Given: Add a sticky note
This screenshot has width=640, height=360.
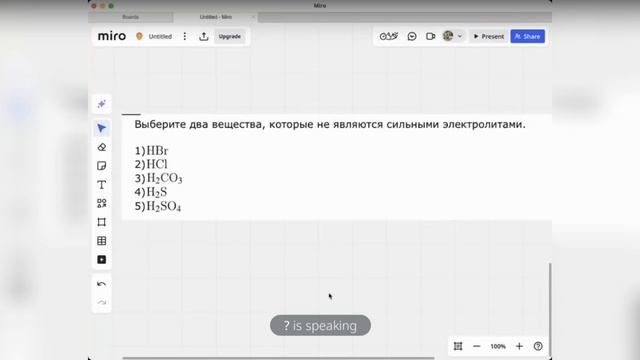Looking at the screenshot, I should 102,166.
